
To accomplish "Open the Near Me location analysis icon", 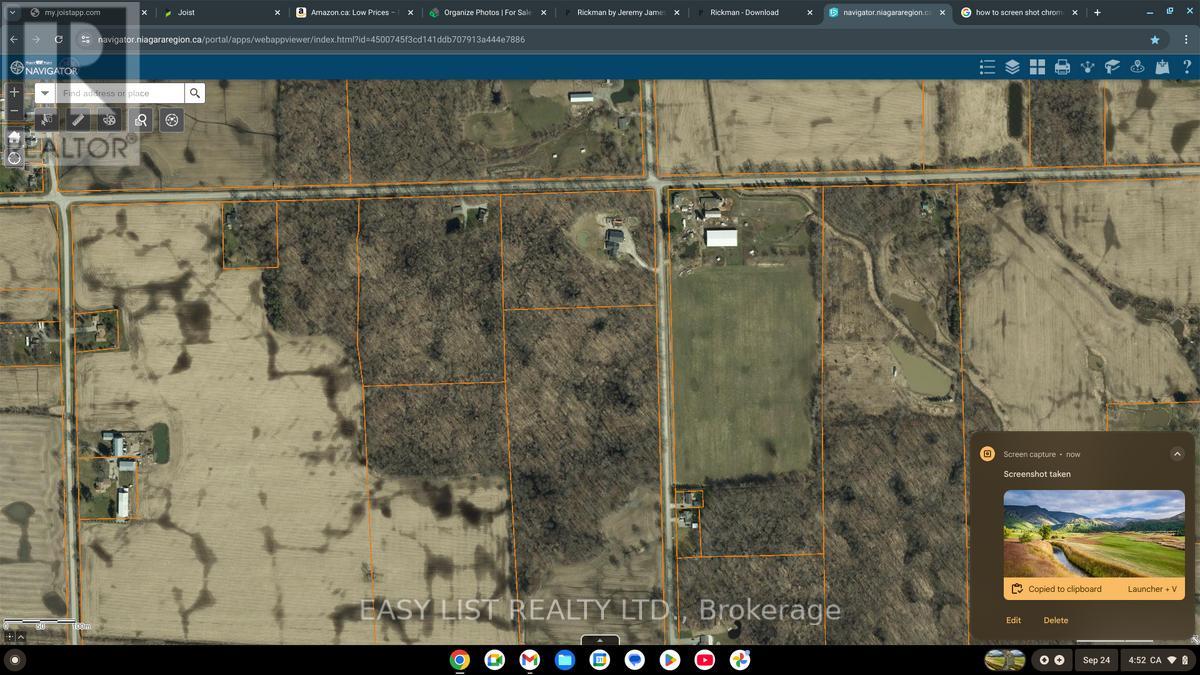I will click(x=1136, y=66).
